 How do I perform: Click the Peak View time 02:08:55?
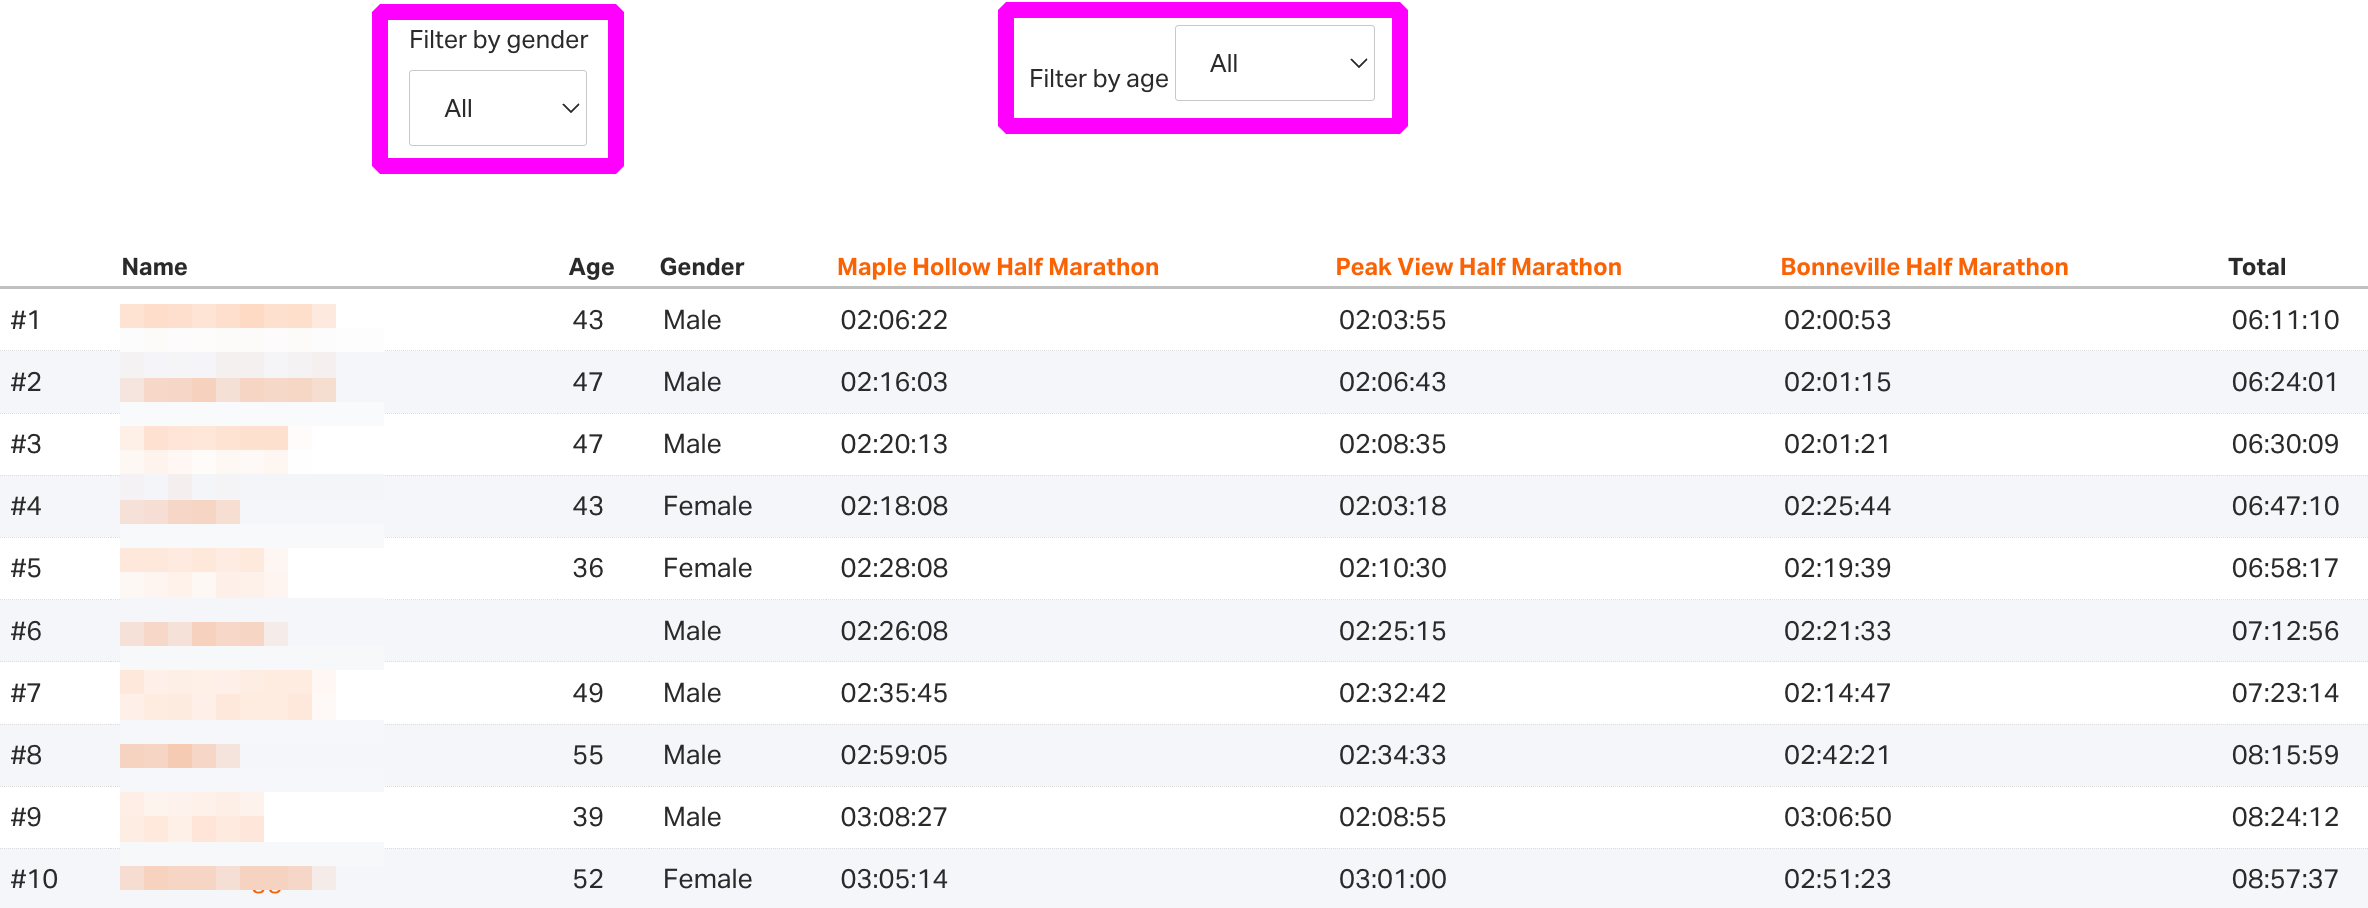1392,817
